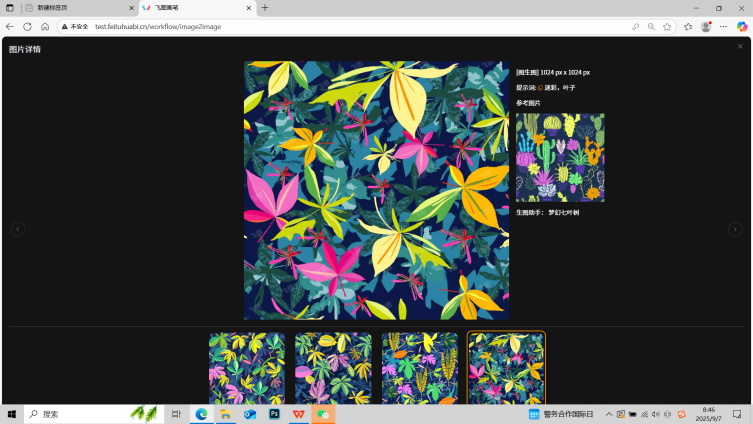Open the browser settings and more menu
The image size is (753, 424).
coord(723,27)
